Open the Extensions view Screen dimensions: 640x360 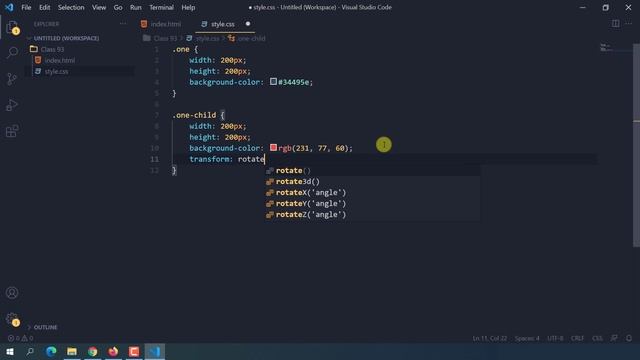point(12,131)
